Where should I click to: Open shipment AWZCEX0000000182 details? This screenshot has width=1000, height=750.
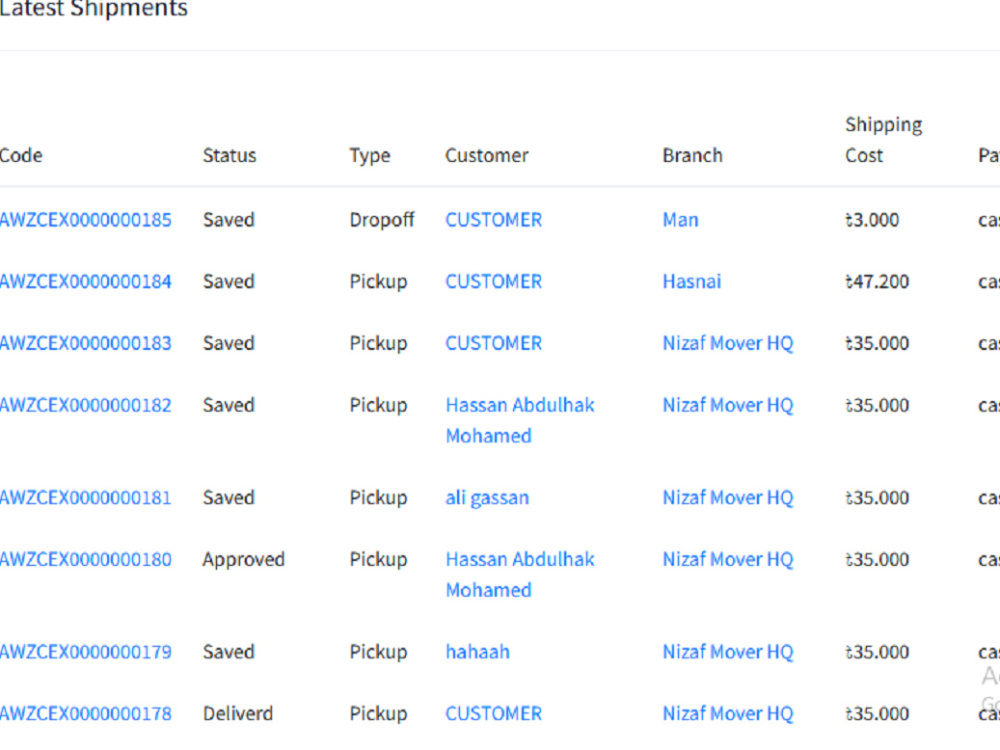click(x=85, y=406)
